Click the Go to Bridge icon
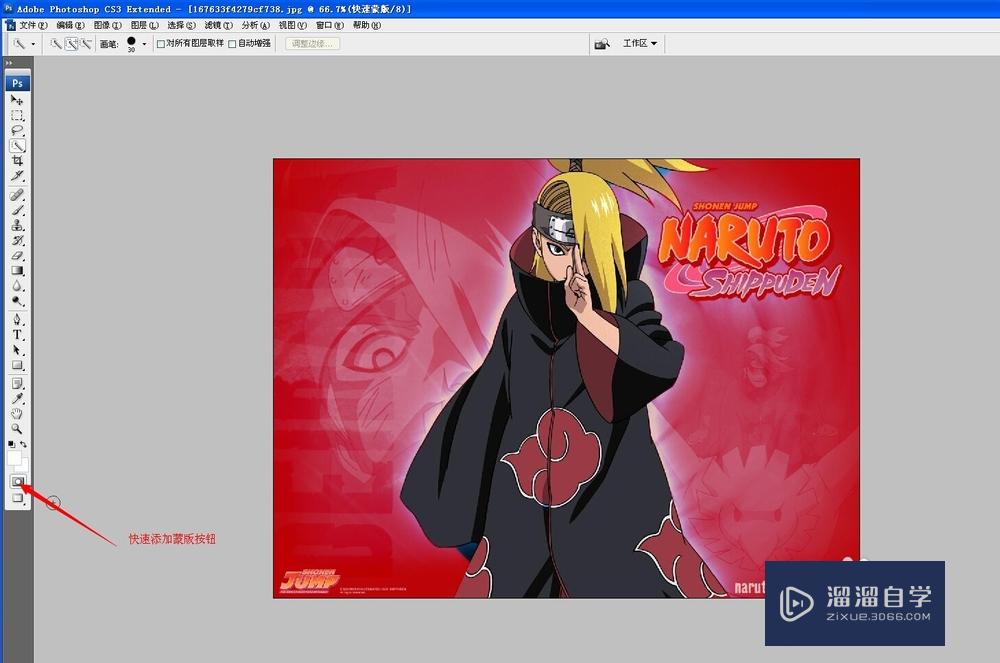Image resolution: width=1000 pixels, height=663 pixels. [601, 44]
